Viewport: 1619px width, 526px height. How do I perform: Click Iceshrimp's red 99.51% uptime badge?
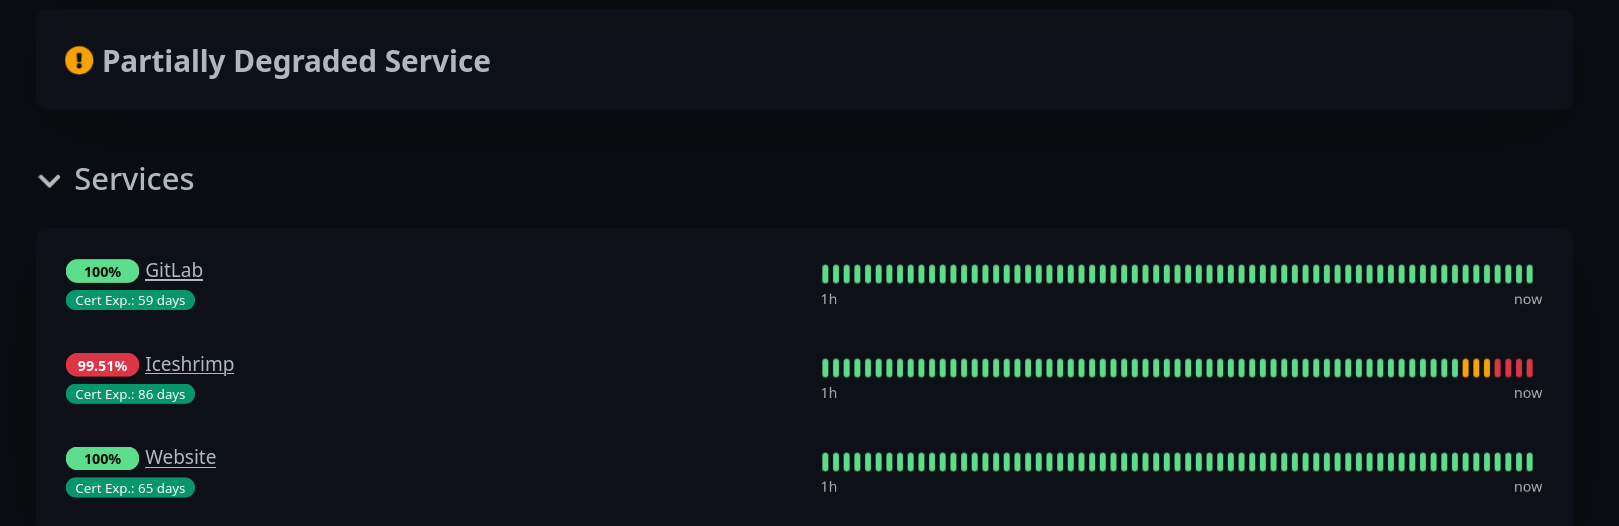pyautogui.click(x=102, y=365)
